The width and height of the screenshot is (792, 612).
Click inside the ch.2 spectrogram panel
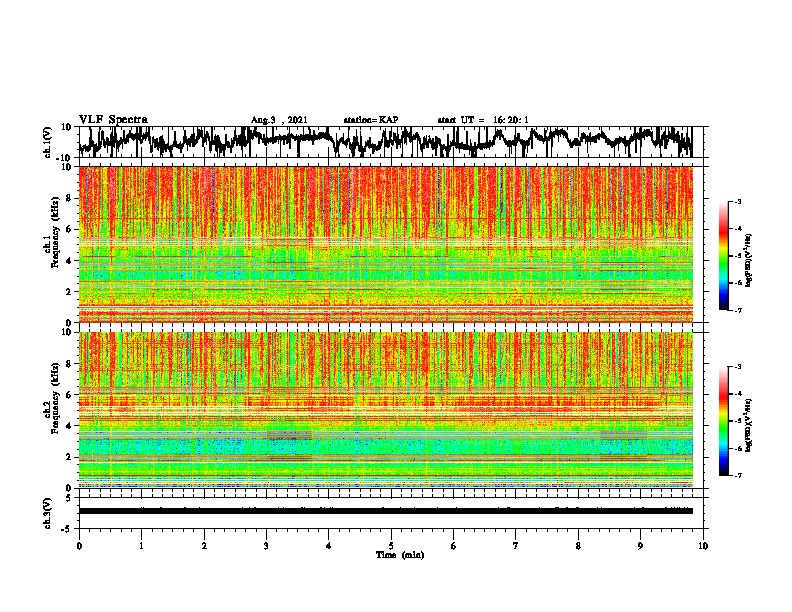click(386, 410)
